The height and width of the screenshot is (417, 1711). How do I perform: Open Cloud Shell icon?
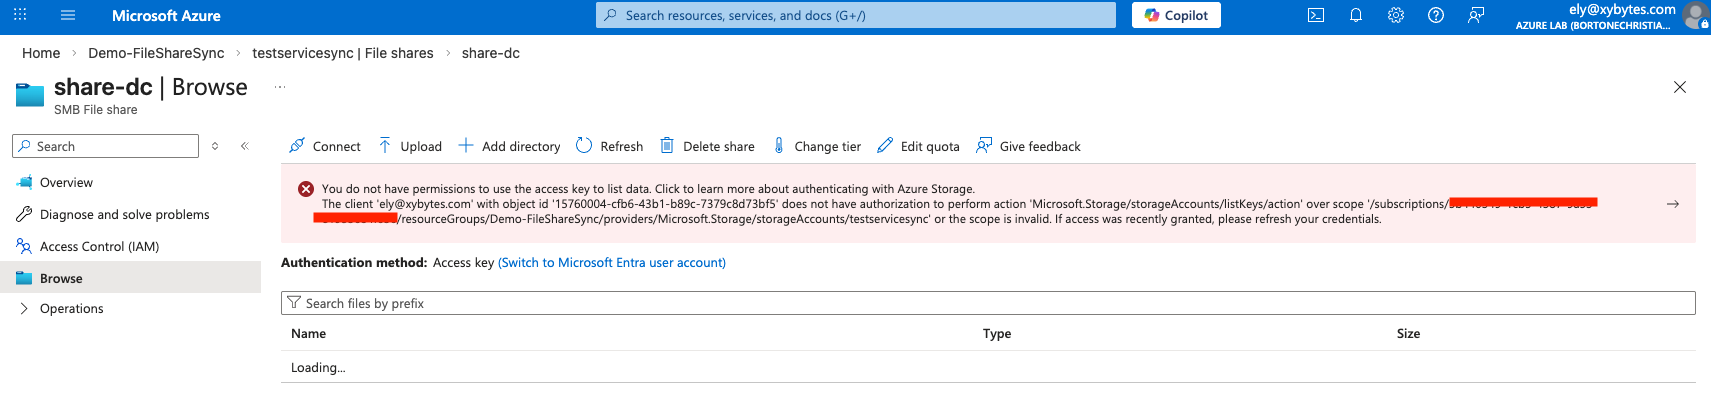click(x=1316, y=15)
